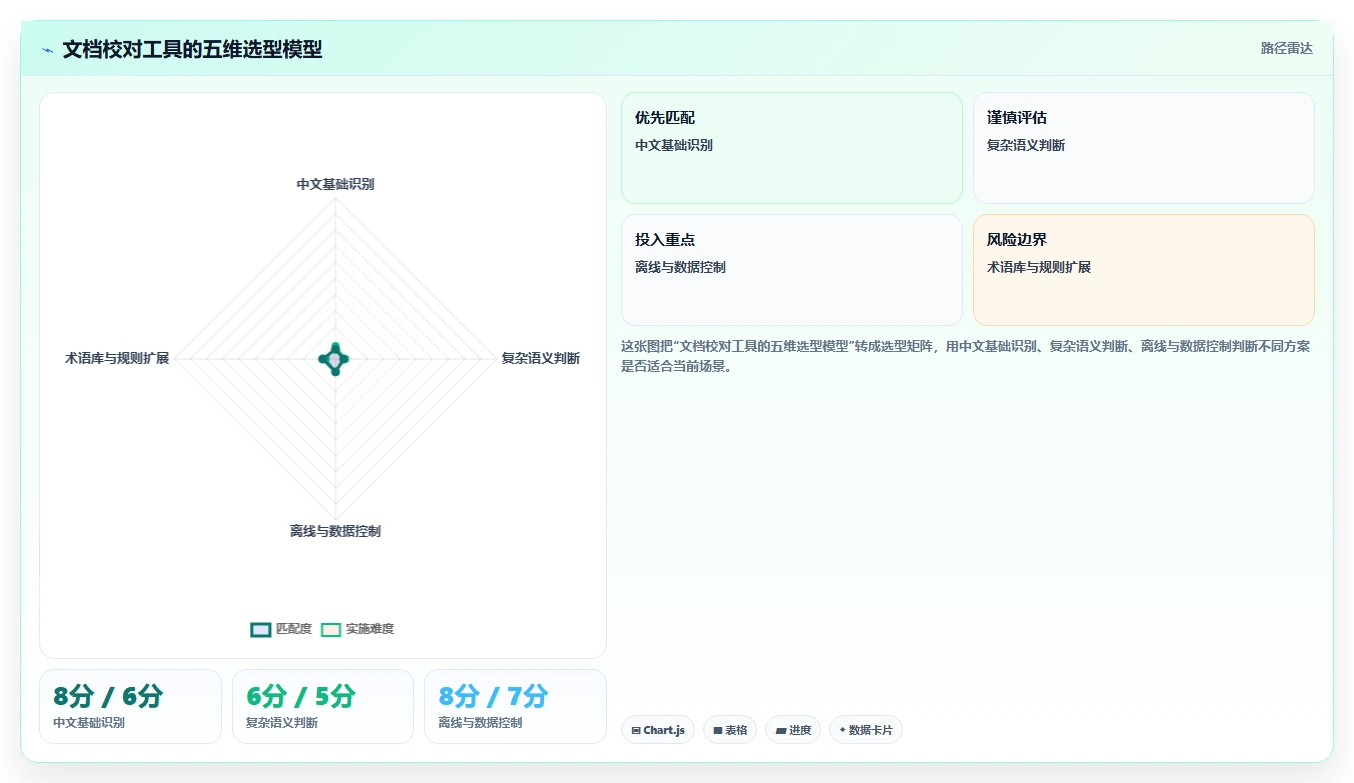1354x783 pixels.
Task: Open the 投入重点 card
Action: pyautogui.click(x=791, y=270)
